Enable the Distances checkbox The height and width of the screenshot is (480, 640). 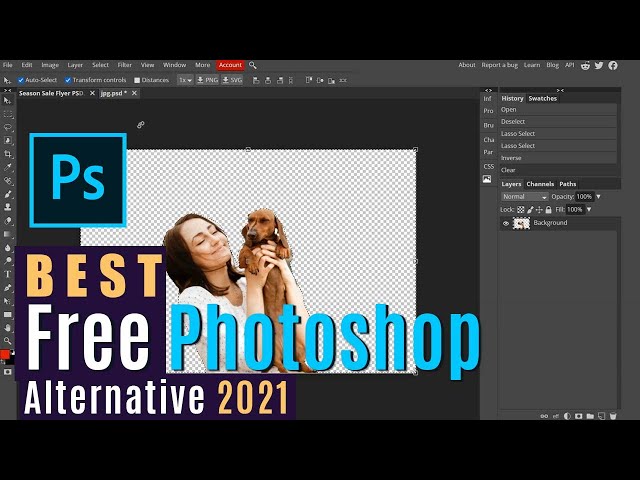point(137,80)
